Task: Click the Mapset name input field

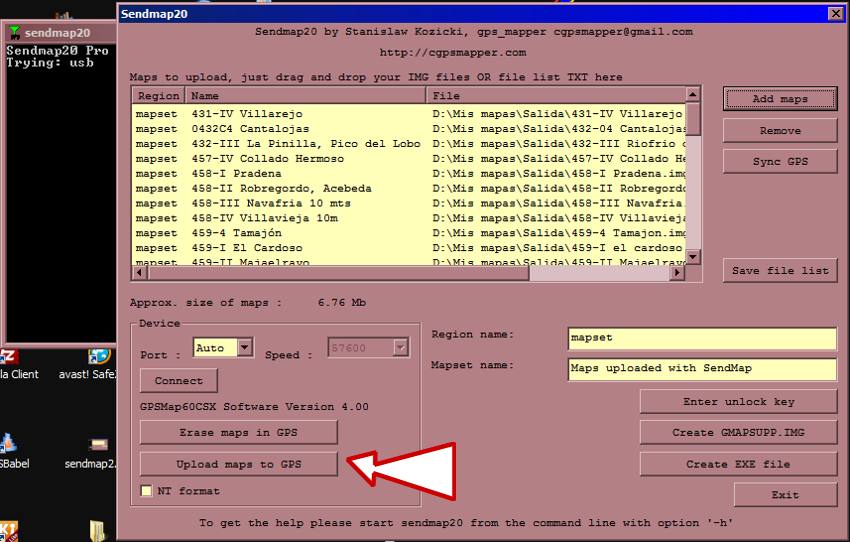Action: coord(702,369)
